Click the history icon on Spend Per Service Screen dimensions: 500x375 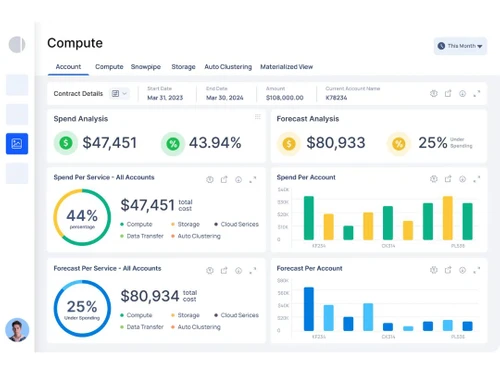[x=210, y=180]
